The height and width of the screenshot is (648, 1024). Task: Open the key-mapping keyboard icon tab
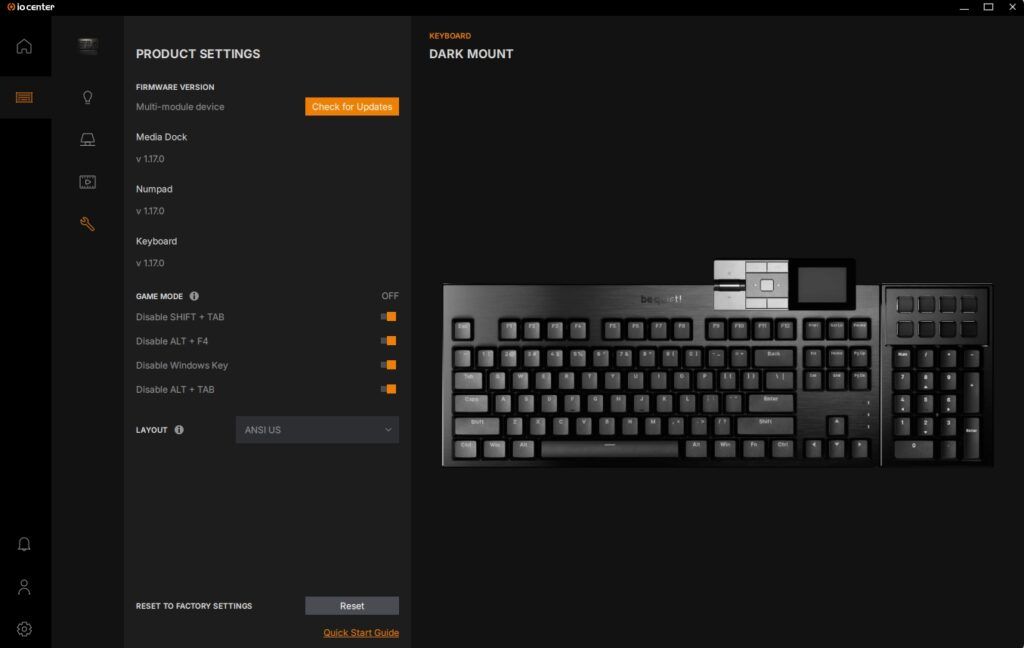88,139
